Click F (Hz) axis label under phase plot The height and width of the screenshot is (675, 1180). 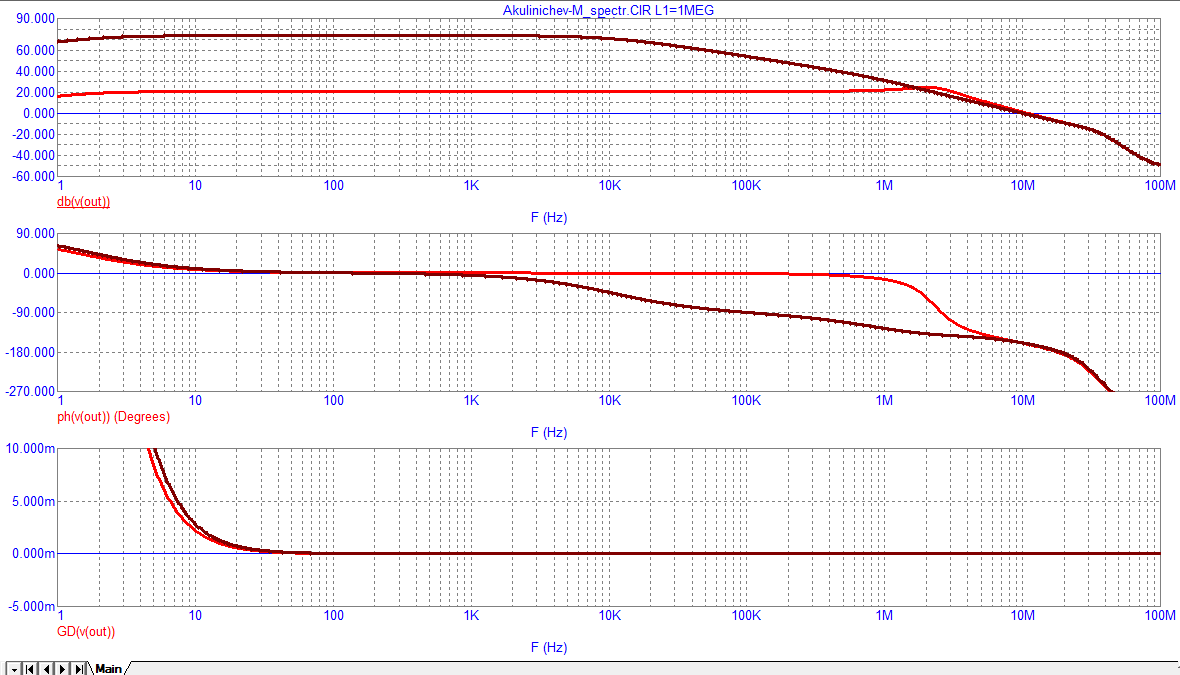click(549, 433)
